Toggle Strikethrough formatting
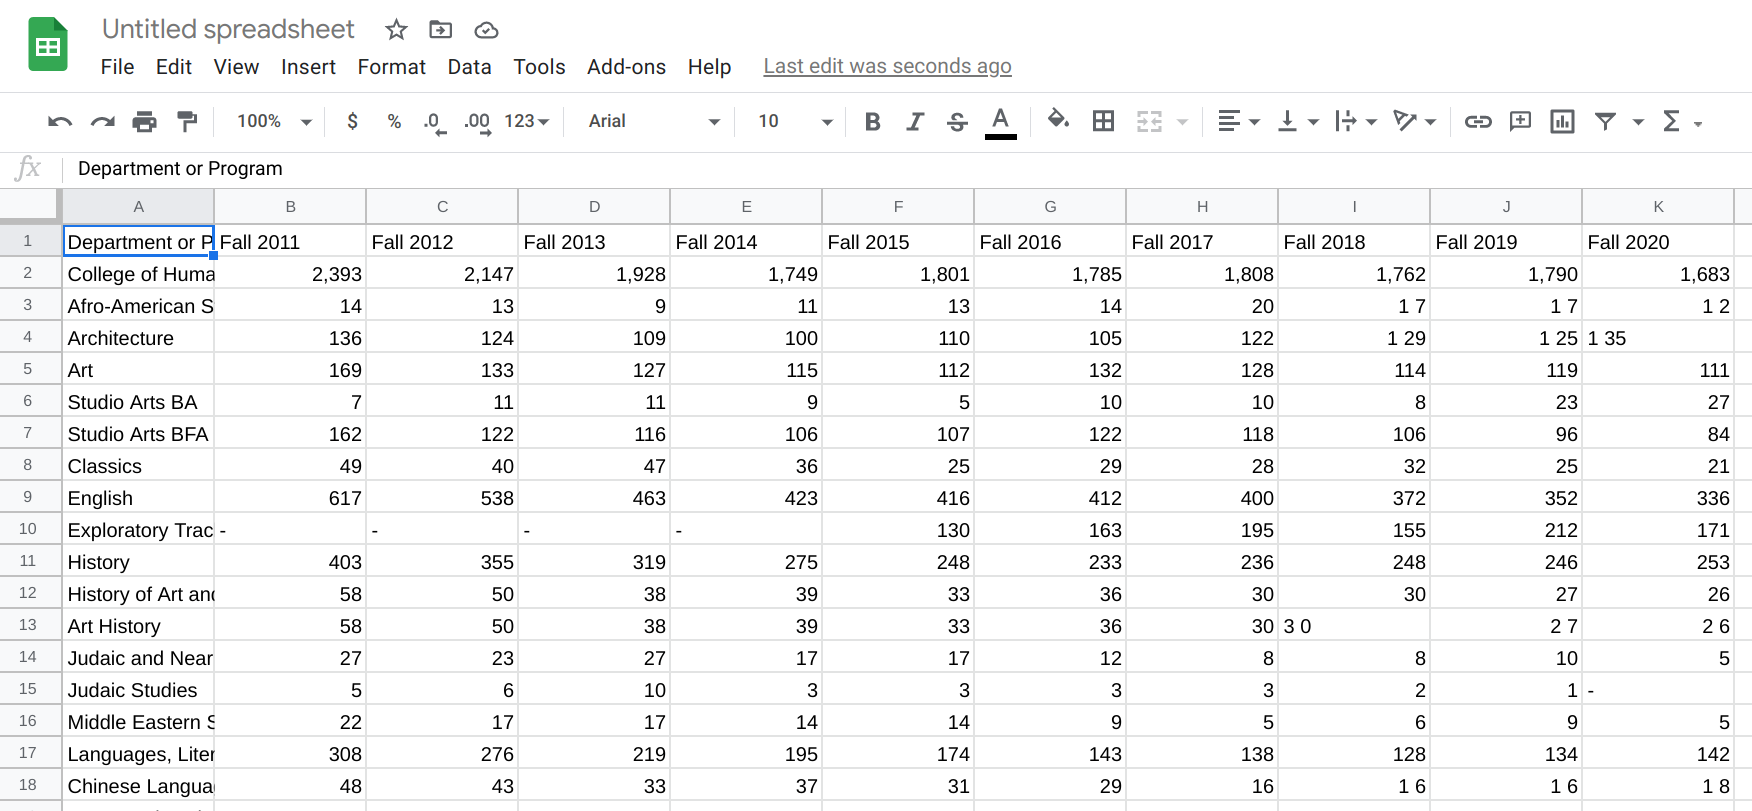1752x811 pixels. [x=957, y=122]
